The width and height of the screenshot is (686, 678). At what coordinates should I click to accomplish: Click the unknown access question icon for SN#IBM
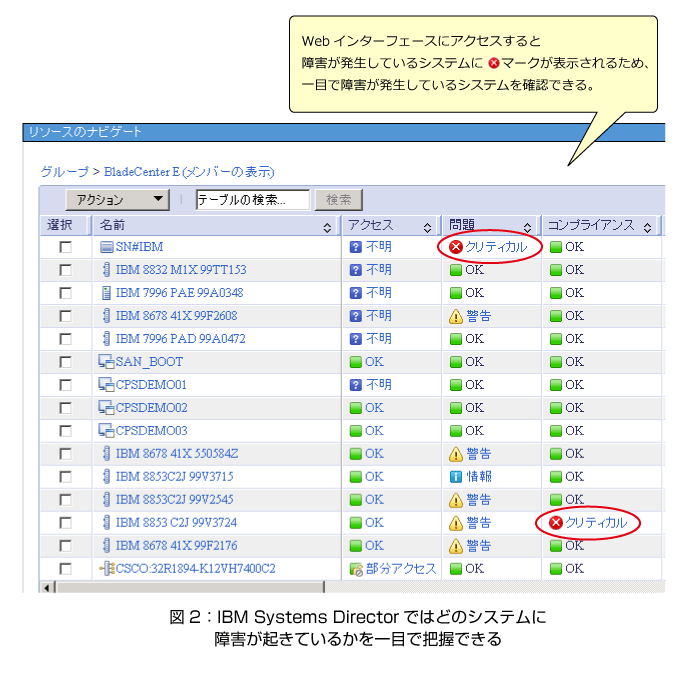click(x=356, y=247)
